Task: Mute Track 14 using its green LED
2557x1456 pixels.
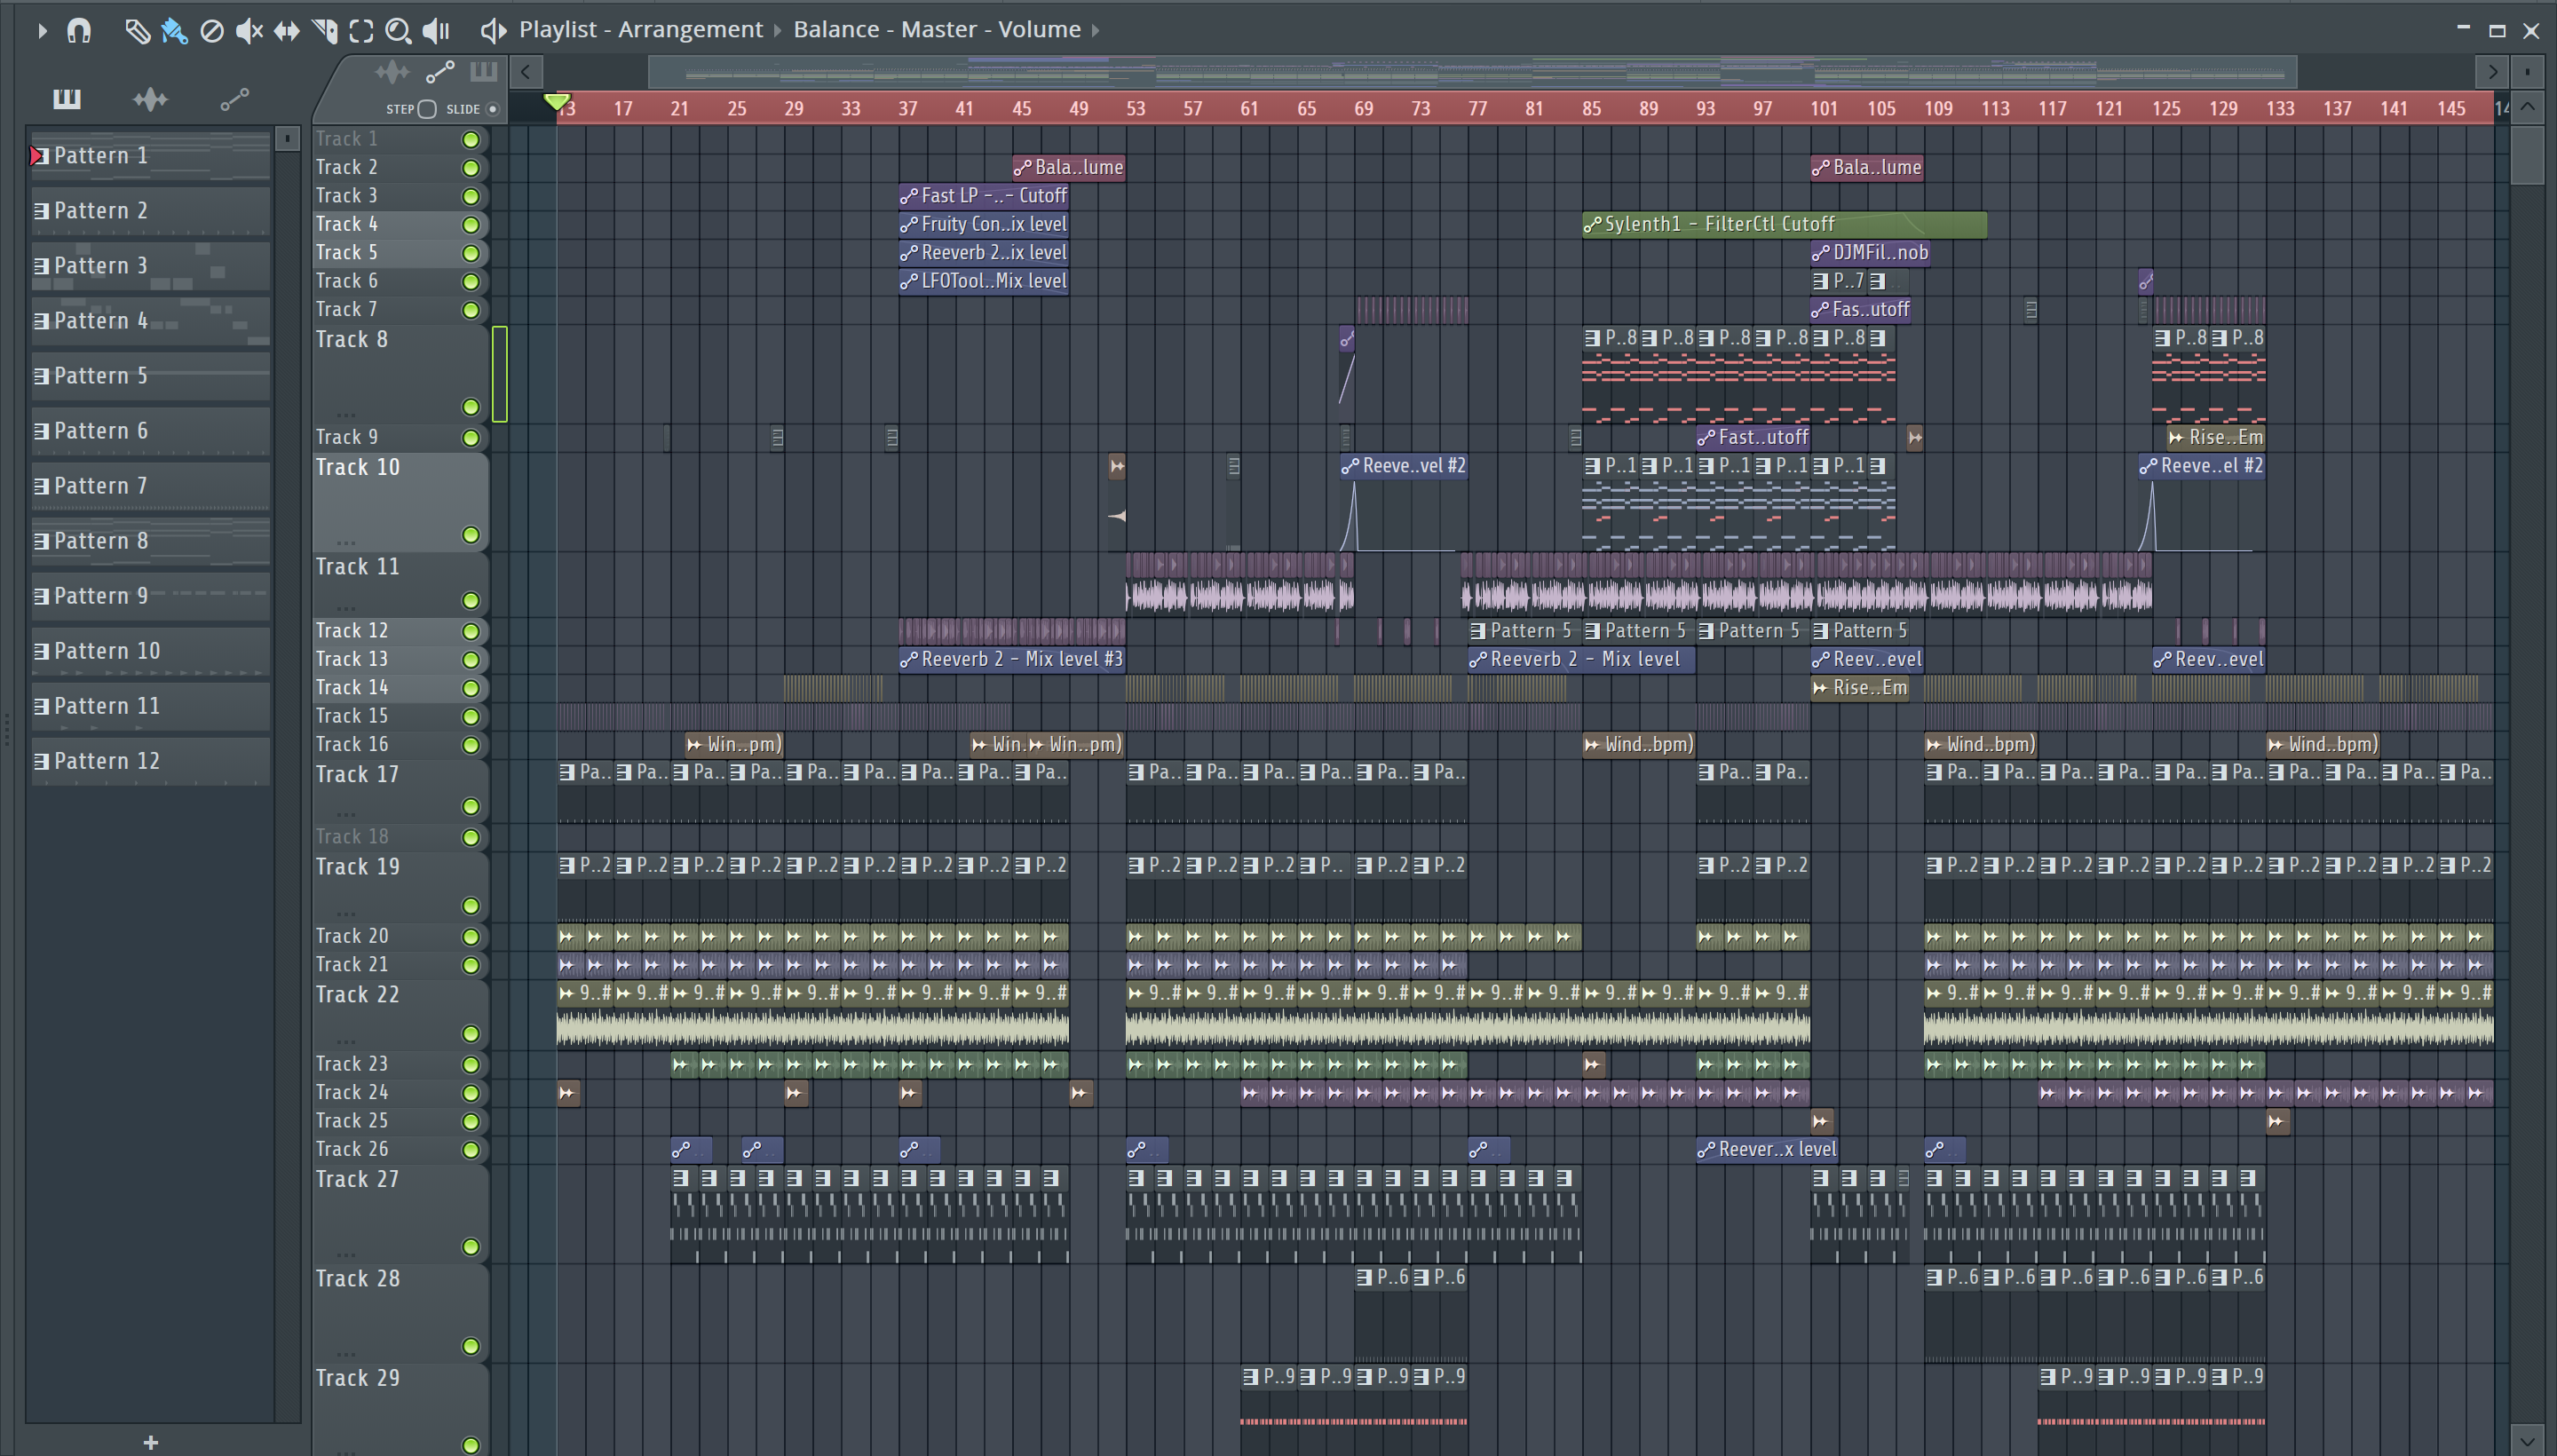Action: point(470,688)
